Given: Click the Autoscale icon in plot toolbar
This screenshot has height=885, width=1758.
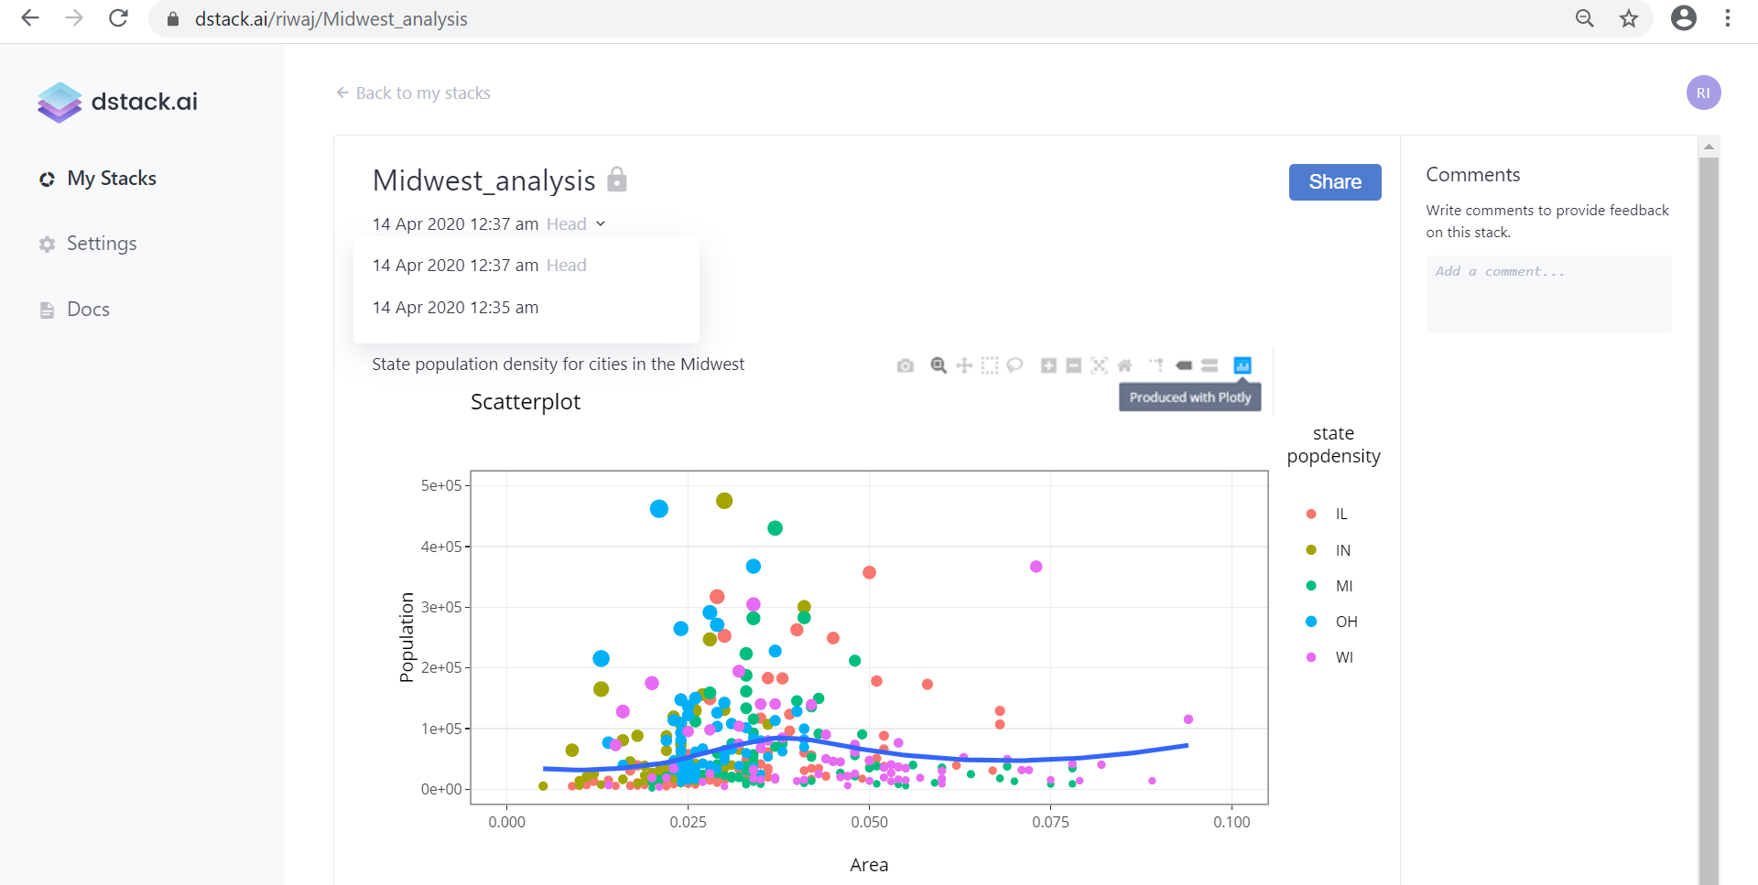Looking at the screenshot, I should [x=1099, y=366].
